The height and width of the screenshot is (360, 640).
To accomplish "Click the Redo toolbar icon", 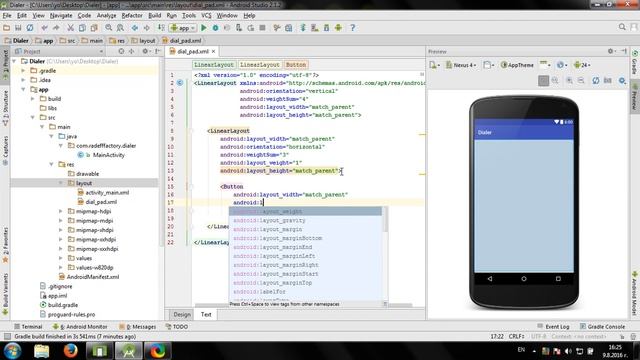I will pyautogui.click(x=56, y=28).
